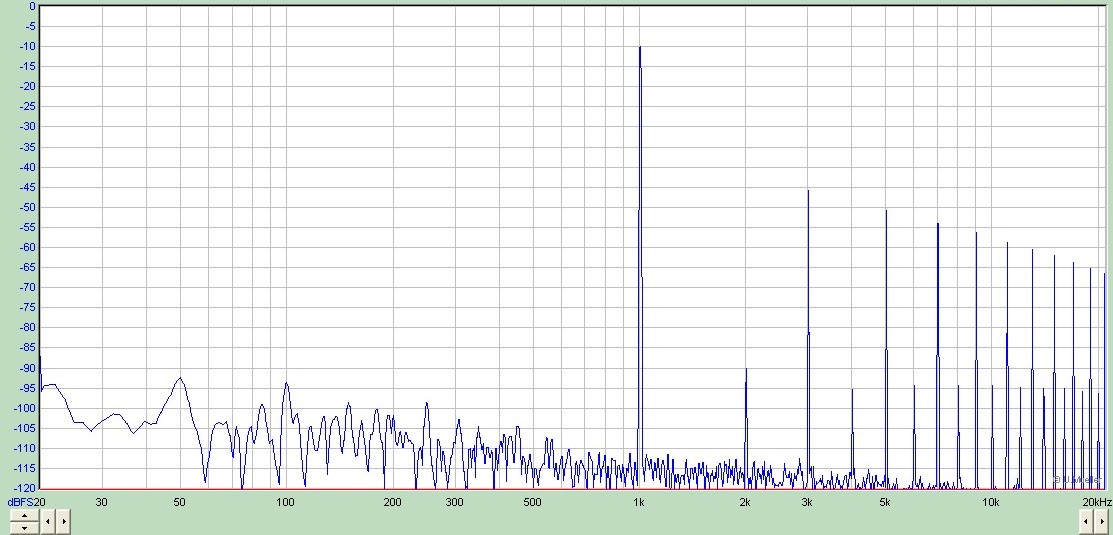Click the -75 level axis label
The image size is (1113, 535).
point(27,308)
